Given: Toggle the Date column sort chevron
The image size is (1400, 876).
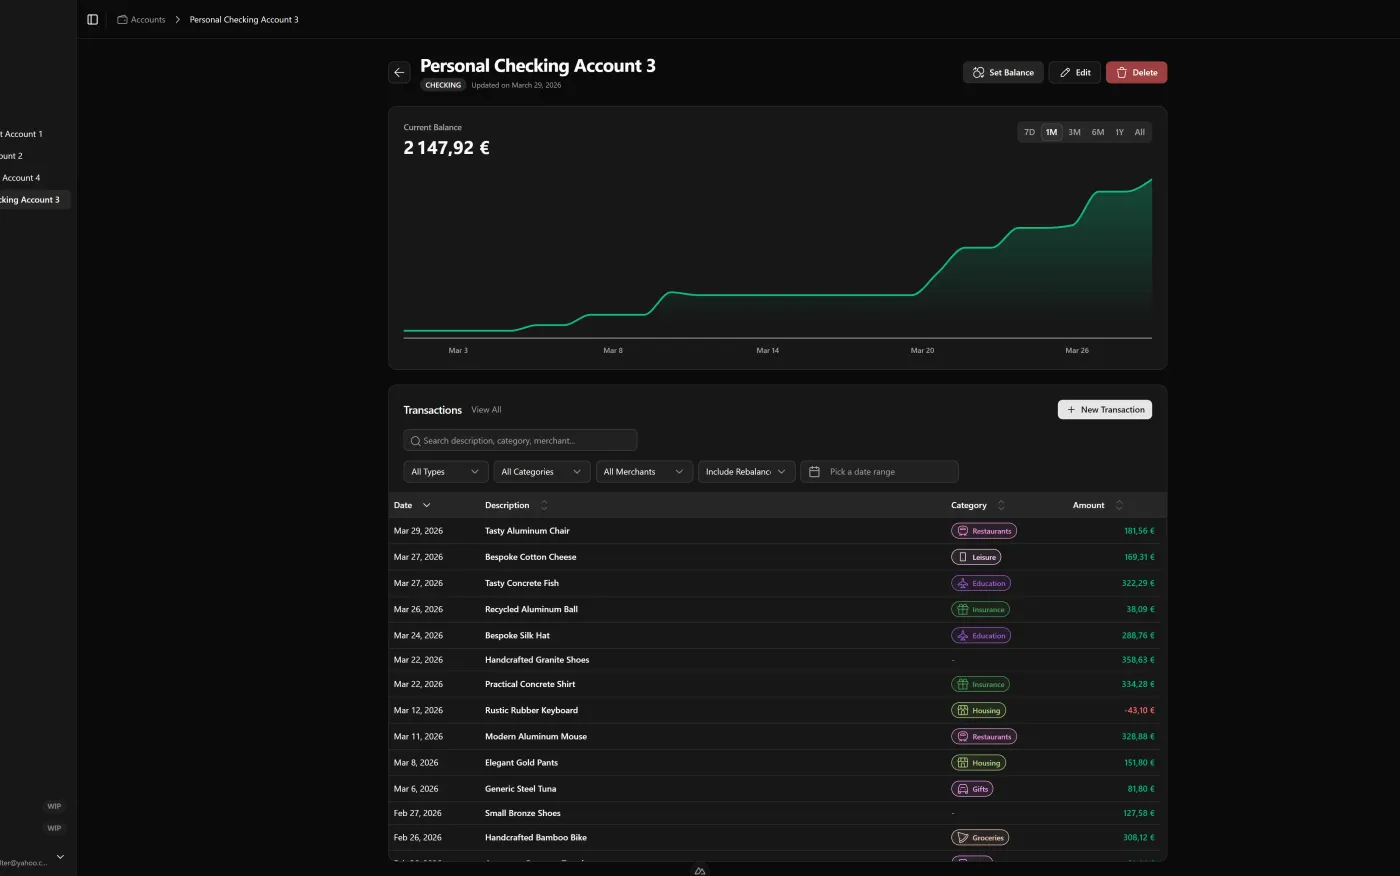Looking at the screenshot, I should click(x=427, y=505).
